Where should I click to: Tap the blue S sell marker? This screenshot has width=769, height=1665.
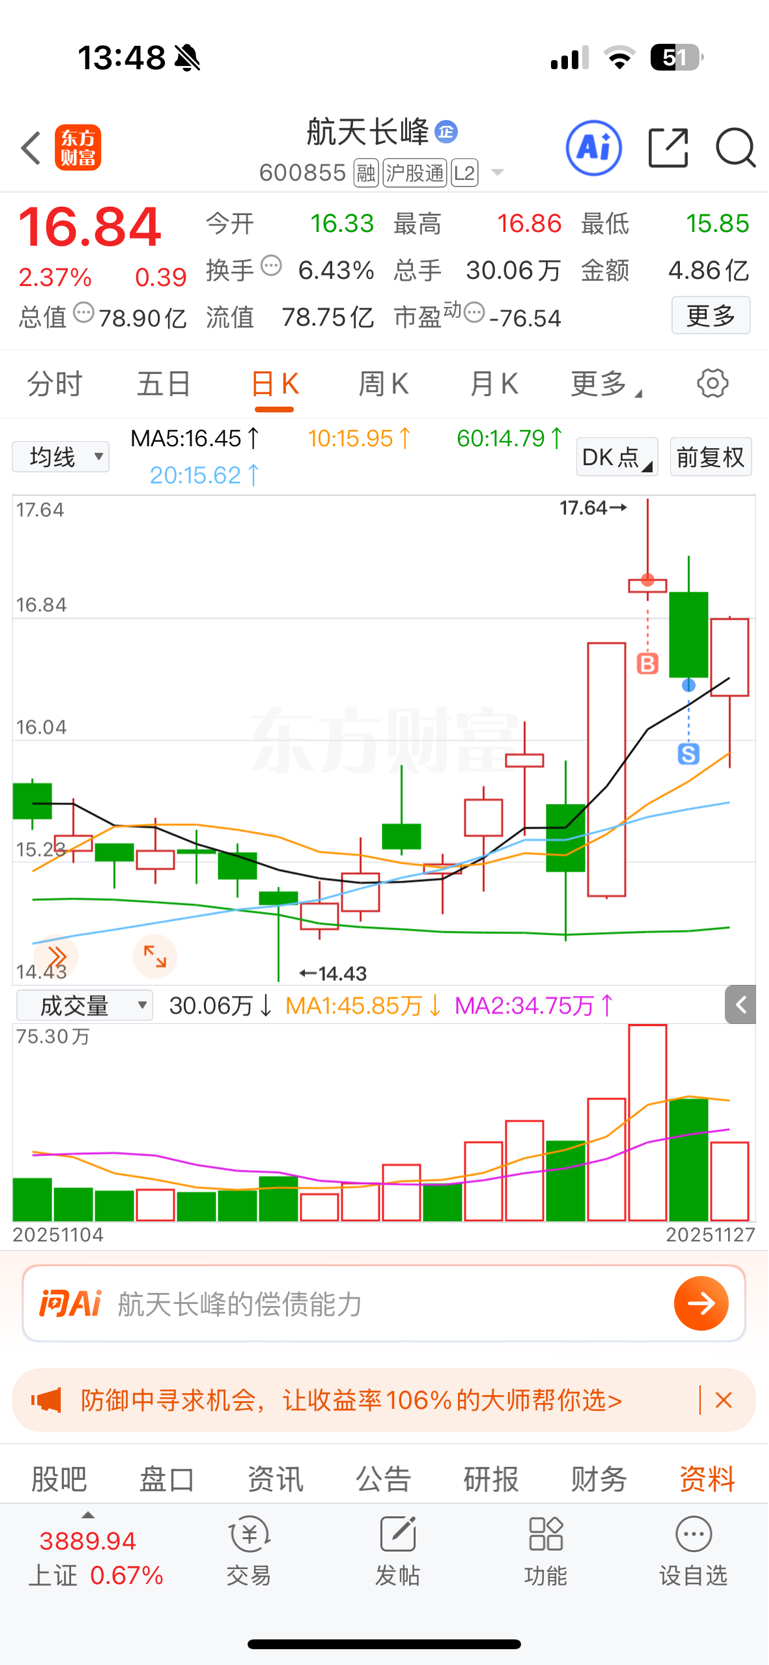688,754
